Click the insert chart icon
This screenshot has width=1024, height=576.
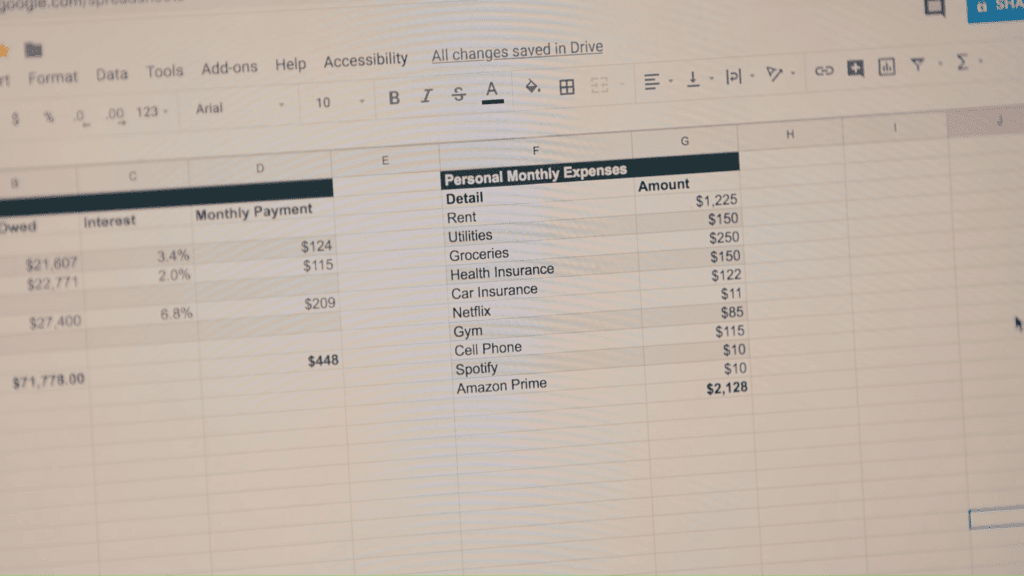click(x=886, y=67)
